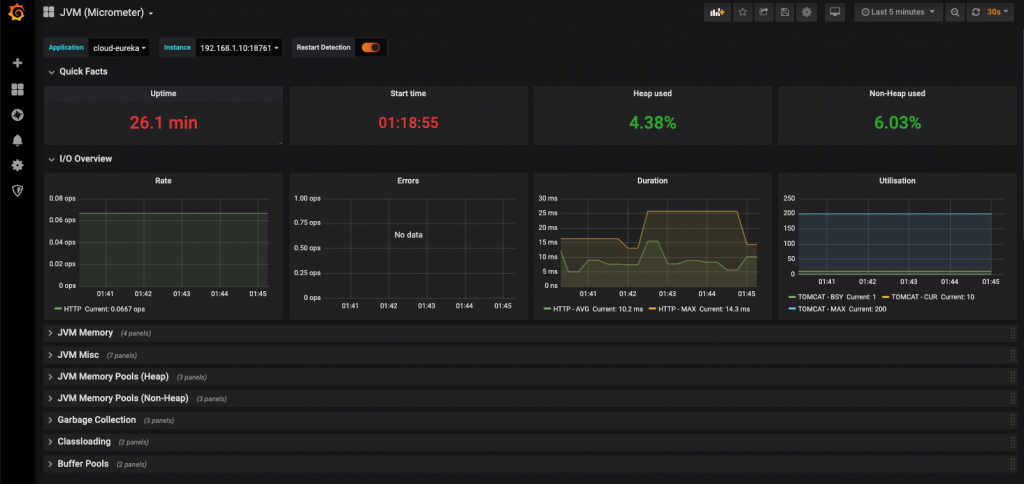Expand the JVM Misc row
1024x484 pixels.
click(73, 355)
